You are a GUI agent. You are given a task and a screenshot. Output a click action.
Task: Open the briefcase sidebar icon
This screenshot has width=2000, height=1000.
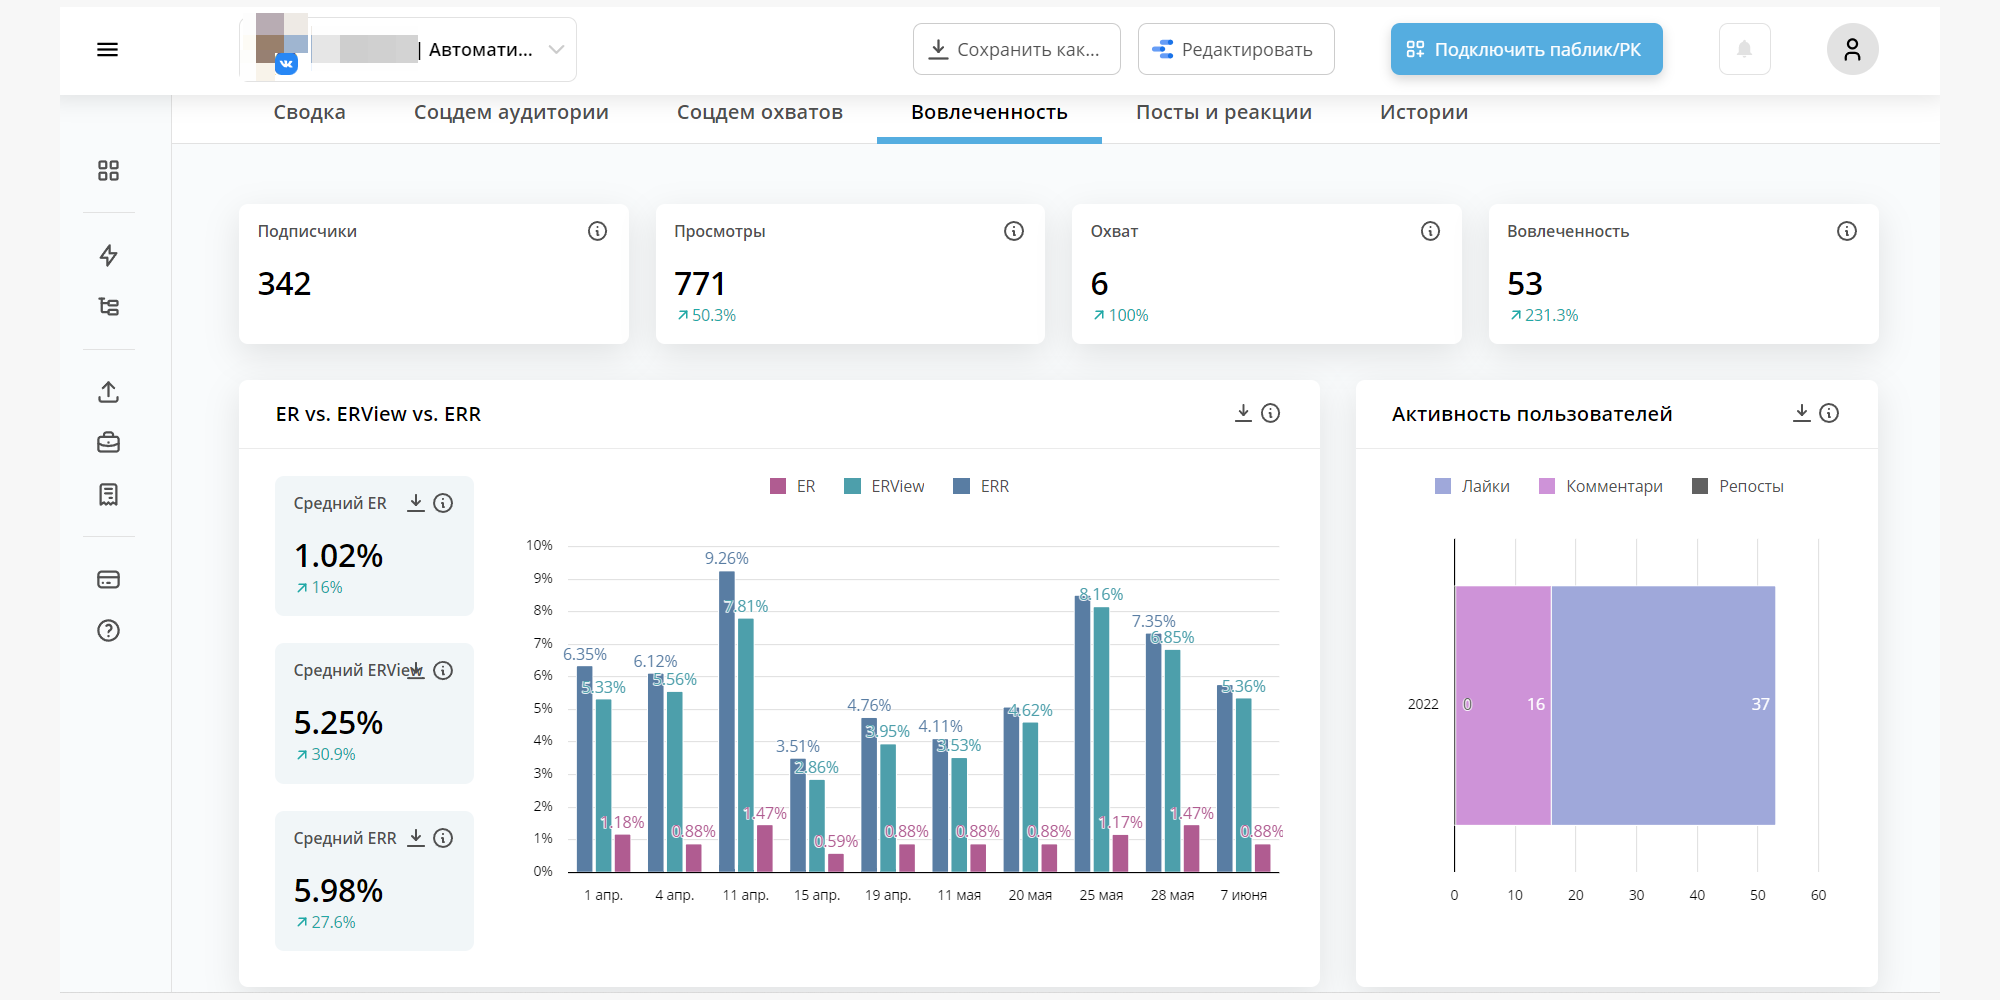coord(108,442)
